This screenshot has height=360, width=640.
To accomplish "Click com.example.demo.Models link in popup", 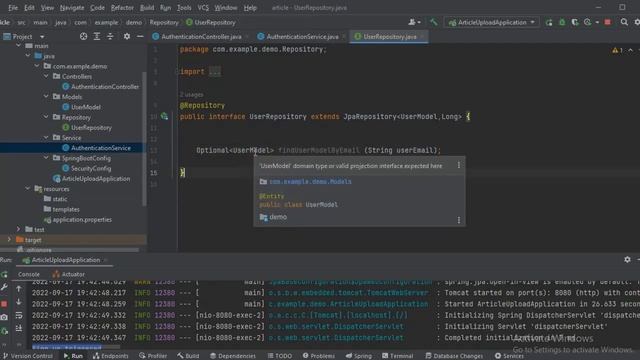I will click(310, 182).
